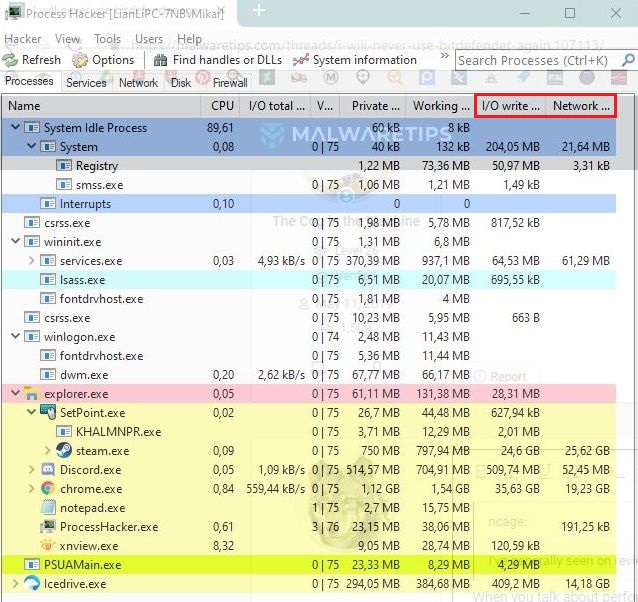Image resolution: width=638 pixels, height=602 pixels.
Task: Click the Refresh toolbar icon
Action: pos(10,60)
